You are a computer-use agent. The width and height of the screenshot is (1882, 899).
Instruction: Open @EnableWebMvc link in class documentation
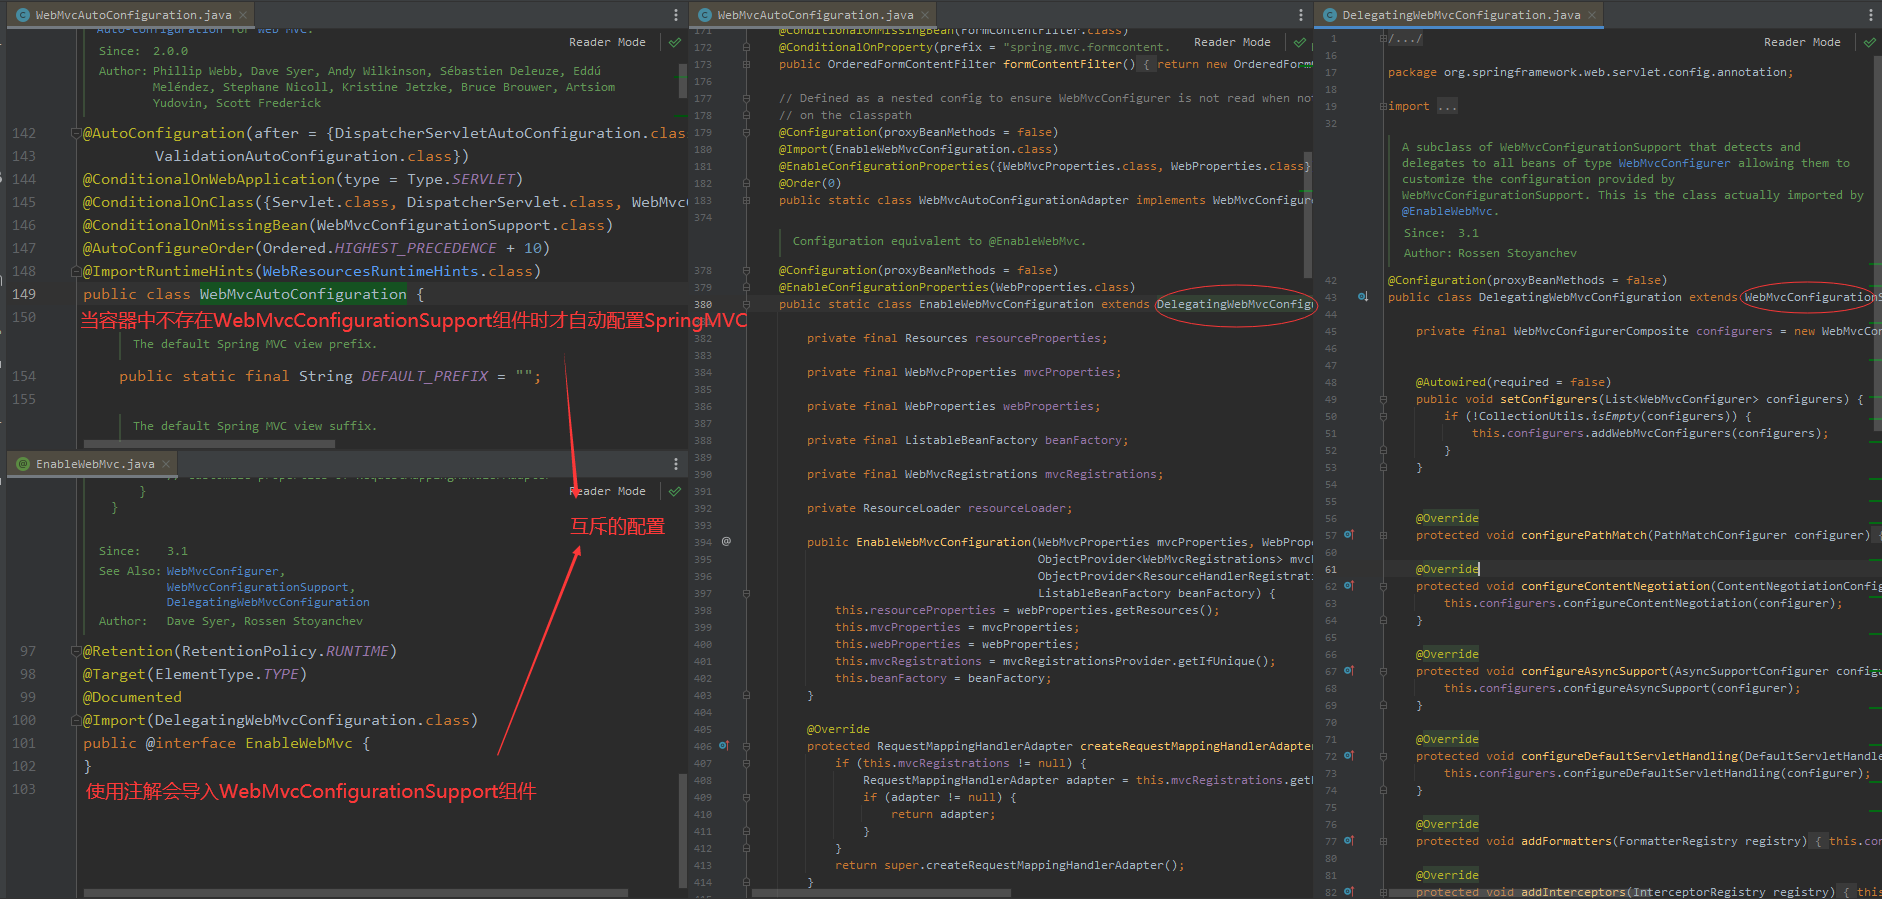1447,211
